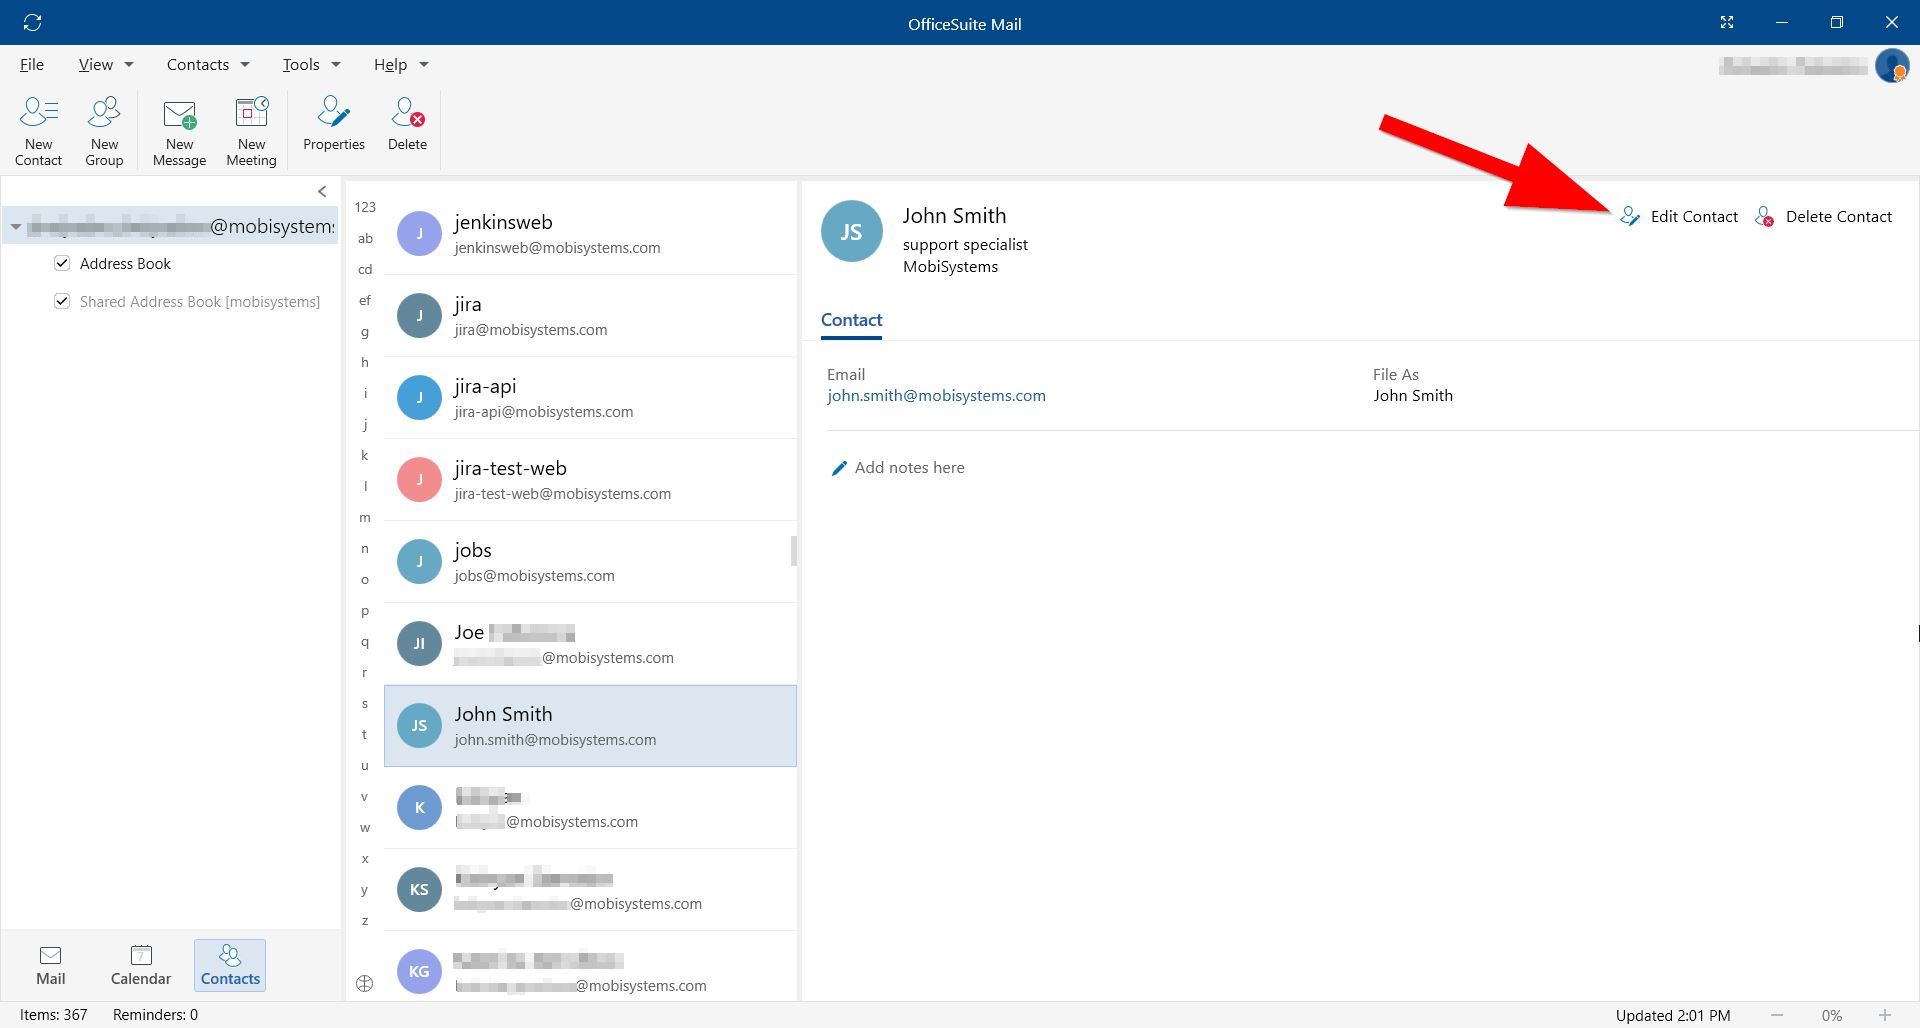Select the Contact tab in details pane
This screenshot has height=1028, width=1920.
pos(852,320)
